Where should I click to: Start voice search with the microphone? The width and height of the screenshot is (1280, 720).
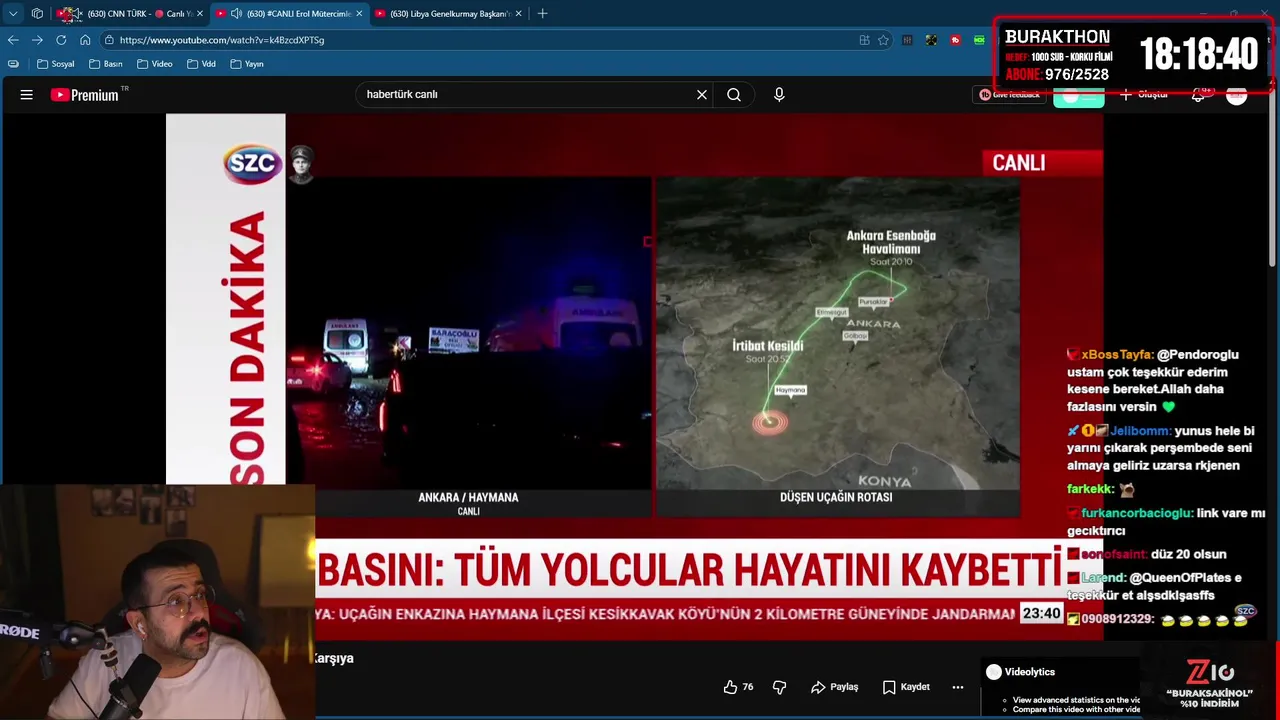click(x=779, y=95)
